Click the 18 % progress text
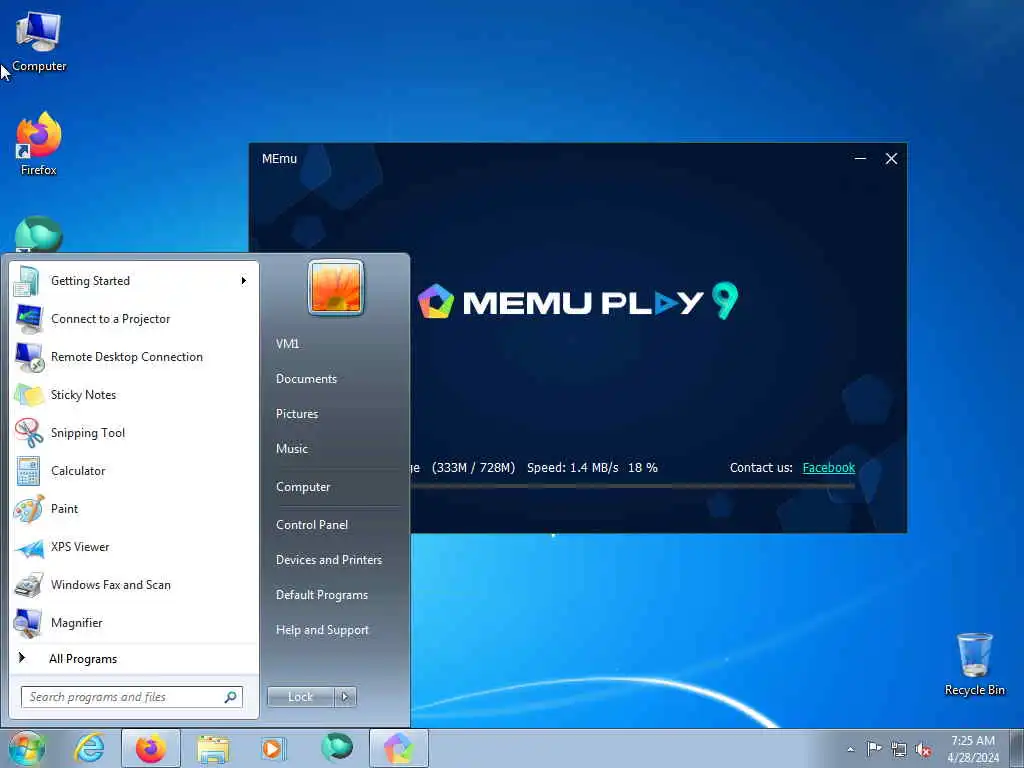Screen dimensions: 1024x768 click(643, 468)
